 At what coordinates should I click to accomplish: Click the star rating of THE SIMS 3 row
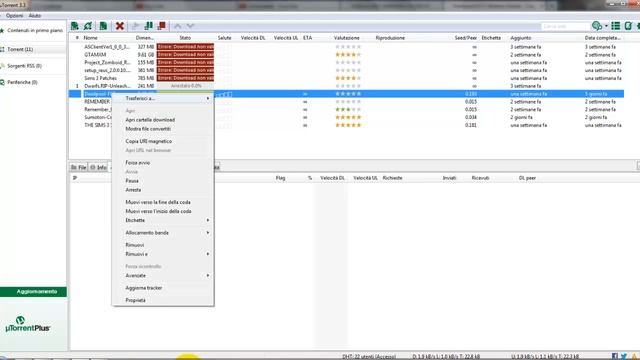[348, 125]
